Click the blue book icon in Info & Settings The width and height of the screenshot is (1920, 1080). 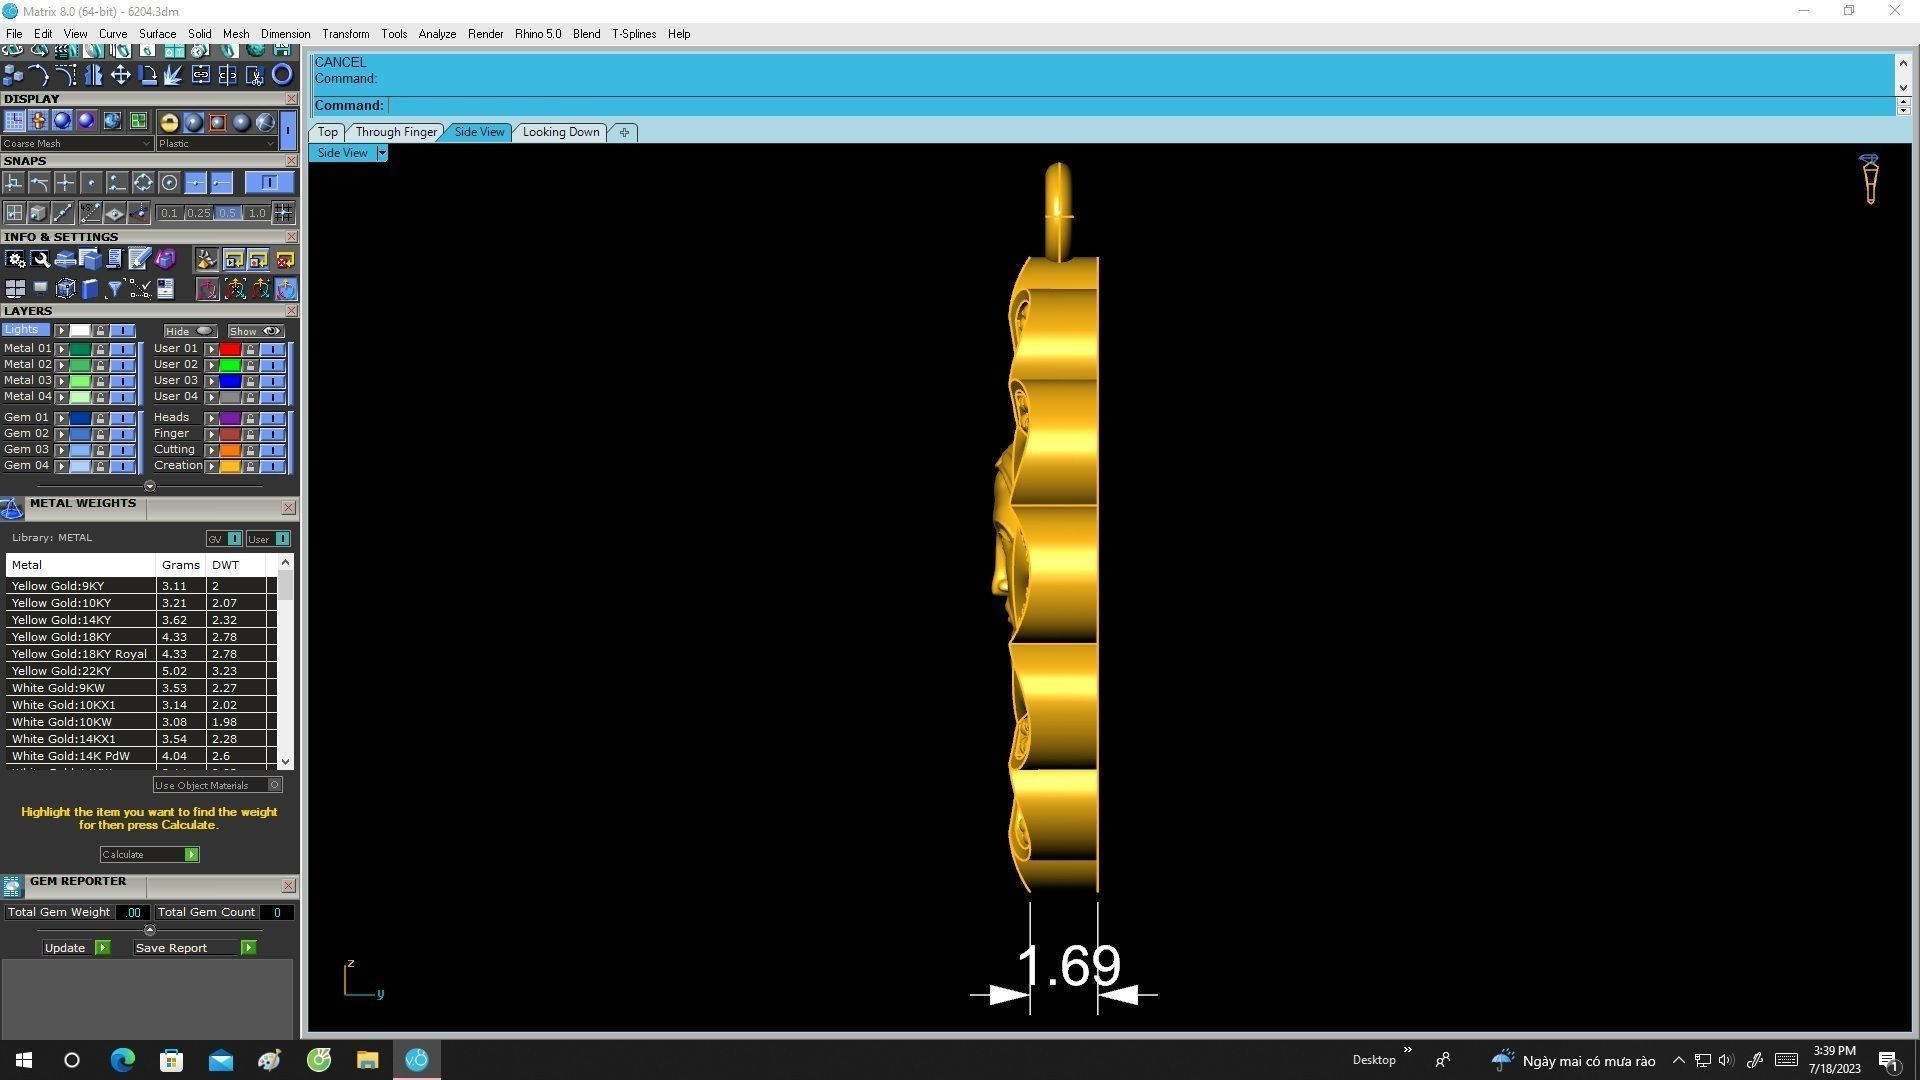click(90, 289)
